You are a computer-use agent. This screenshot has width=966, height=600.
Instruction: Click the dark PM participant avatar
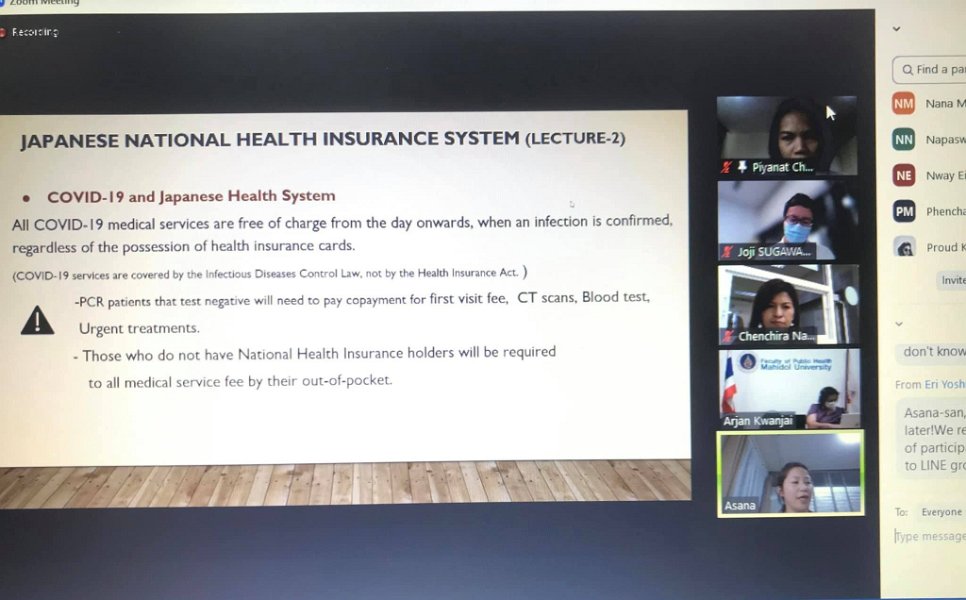[x=904, y=211]
